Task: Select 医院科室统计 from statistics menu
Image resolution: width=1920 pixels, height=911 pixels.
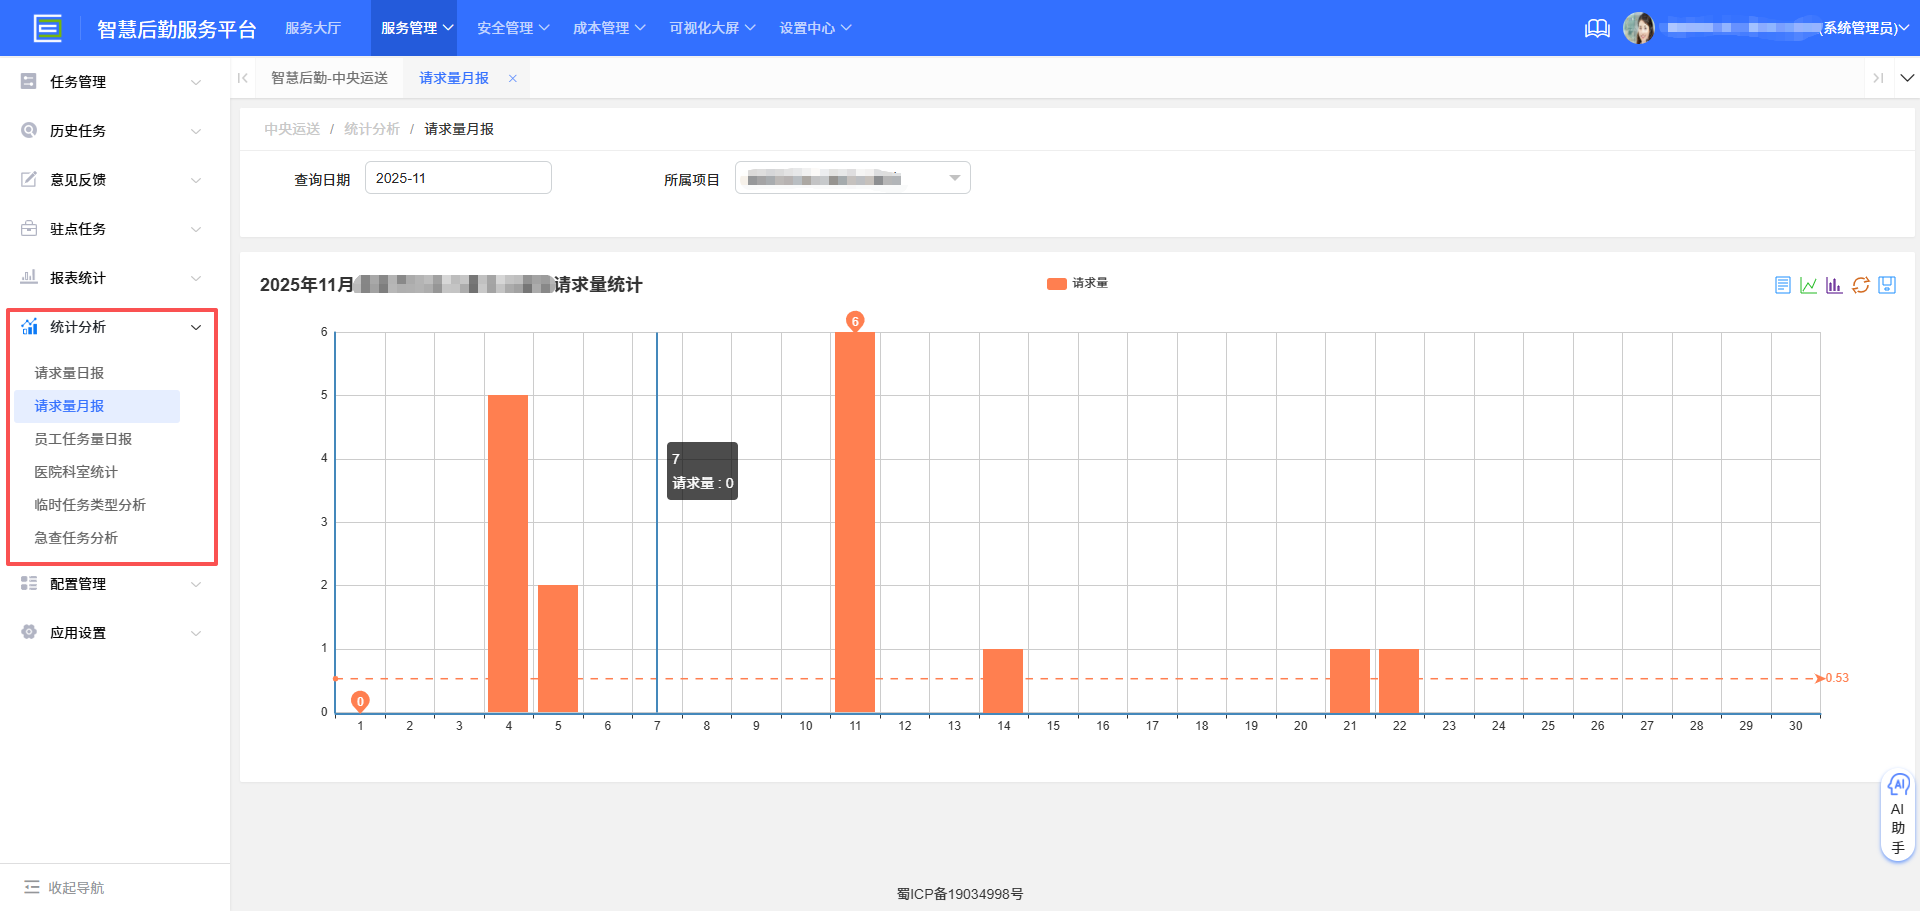Action: pos(75,471)
